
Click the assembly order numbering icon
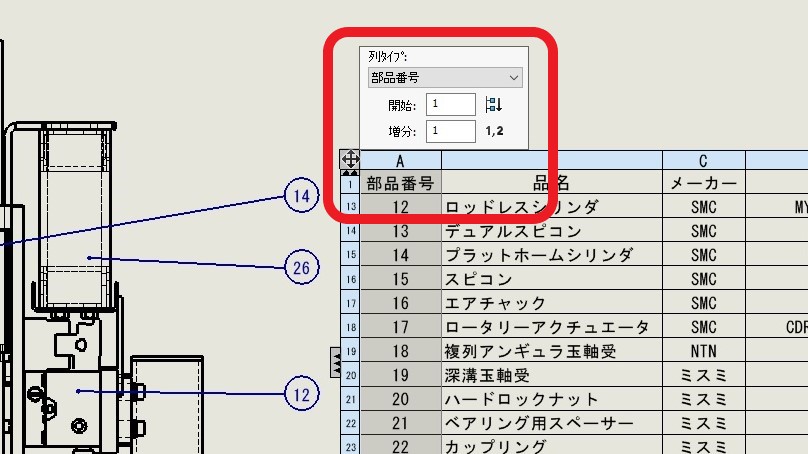(493, 105)
